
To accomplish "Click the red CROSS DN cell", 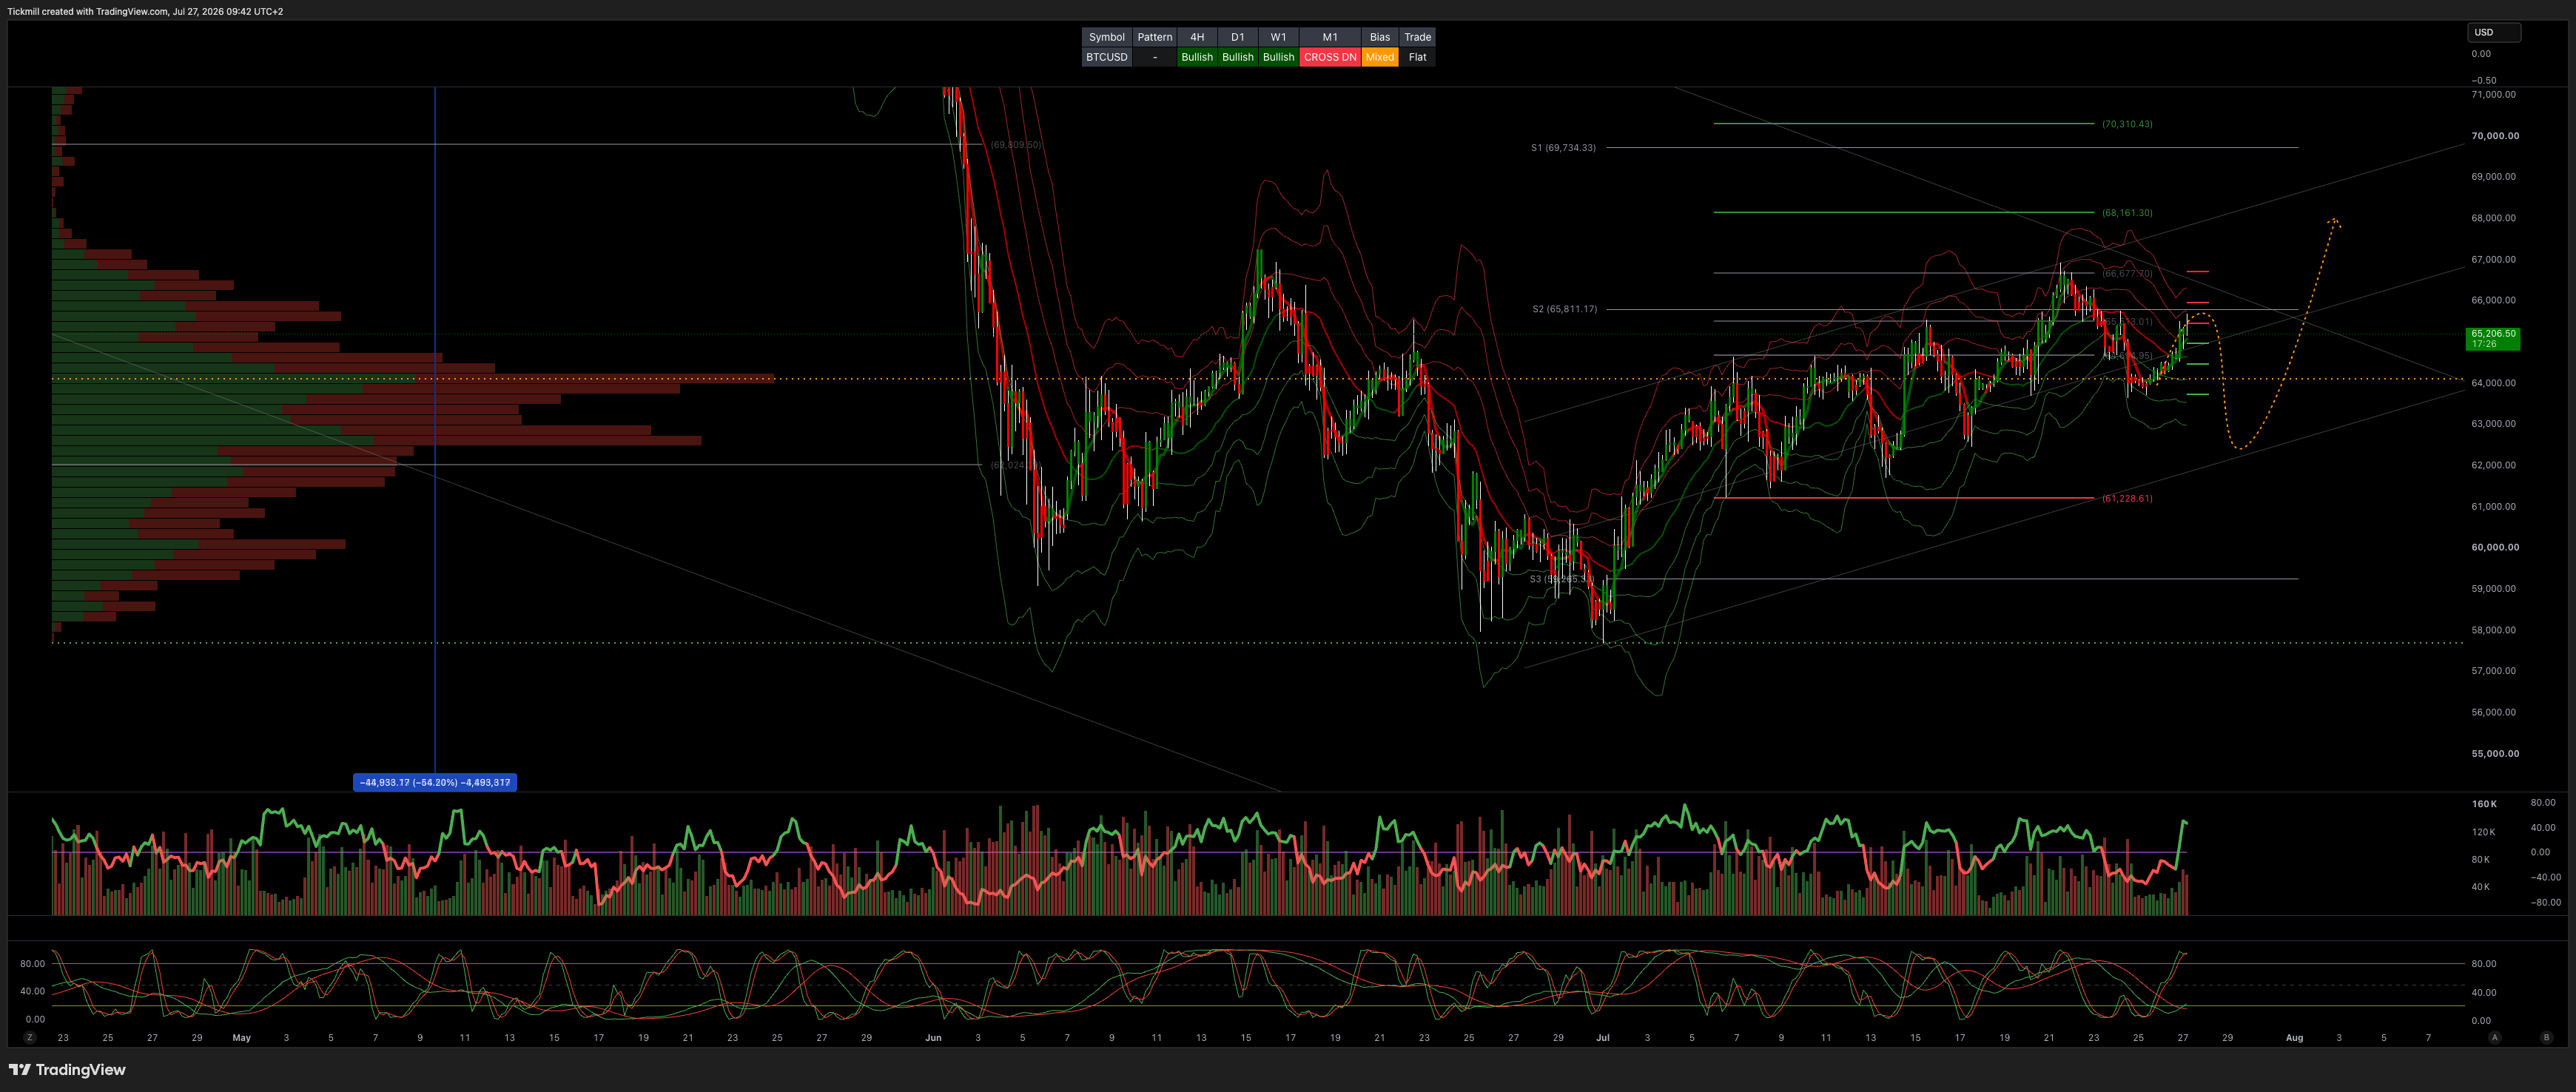I will click(1330, 57).
